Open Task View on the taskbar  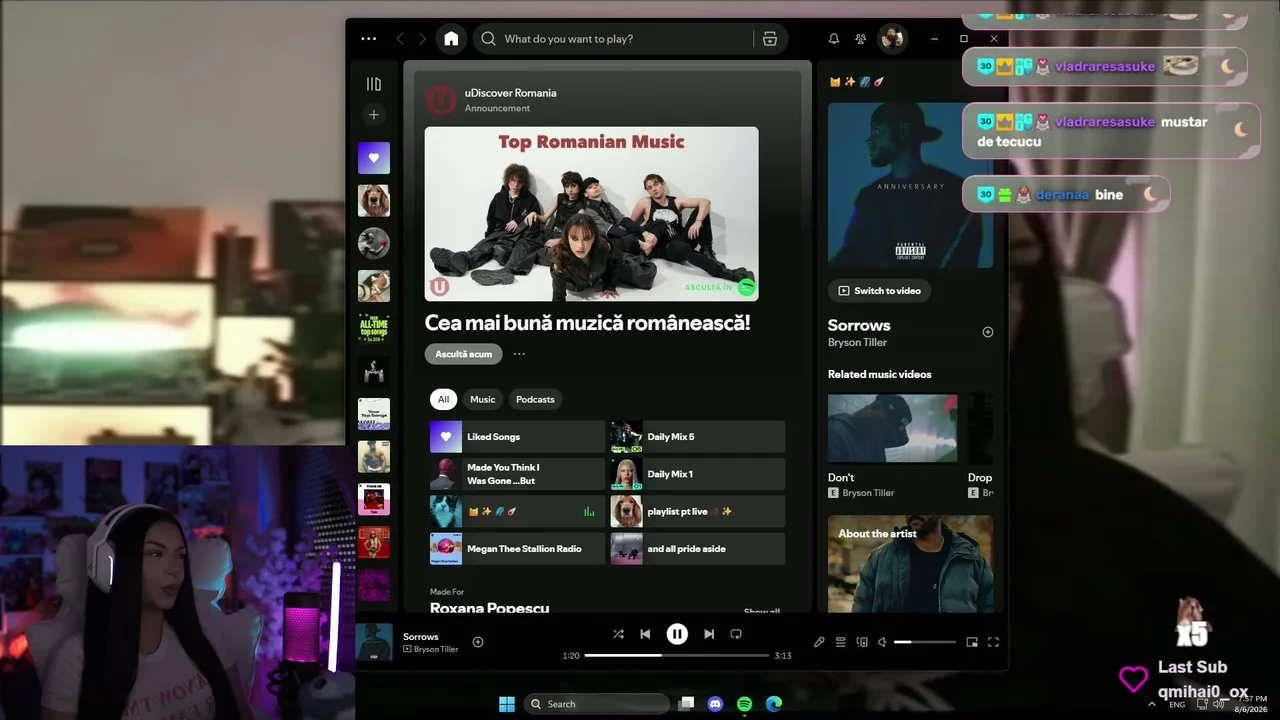point(686,704)
